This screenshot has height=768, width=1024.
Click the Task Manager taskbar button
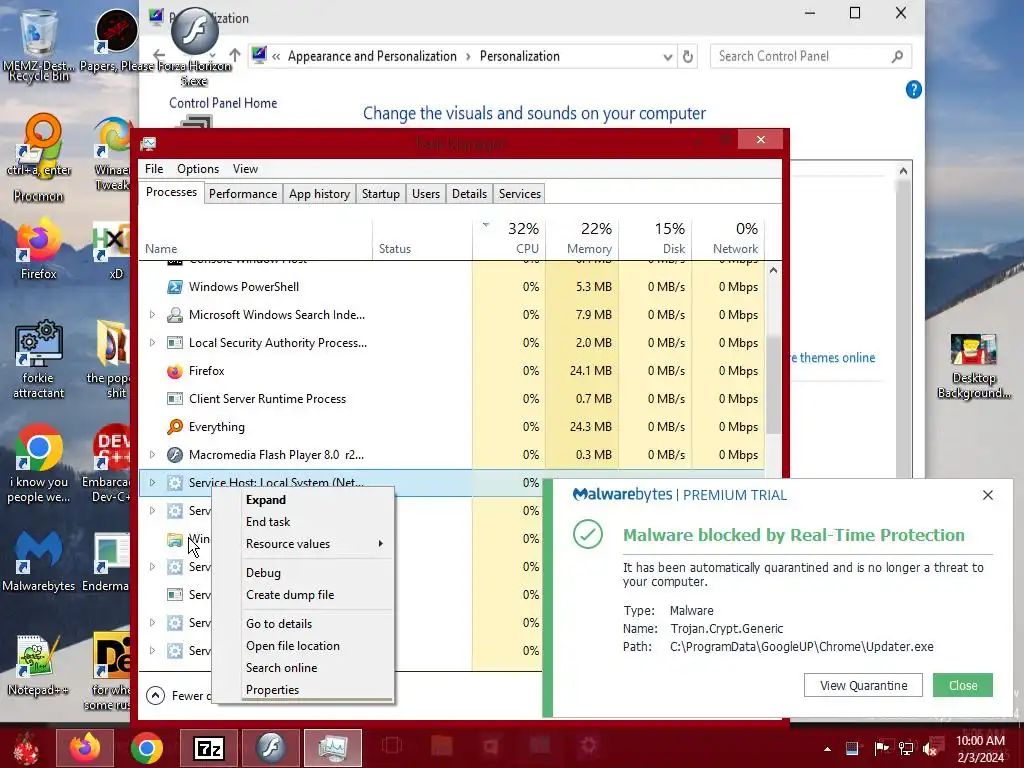(x=332, y=748)
